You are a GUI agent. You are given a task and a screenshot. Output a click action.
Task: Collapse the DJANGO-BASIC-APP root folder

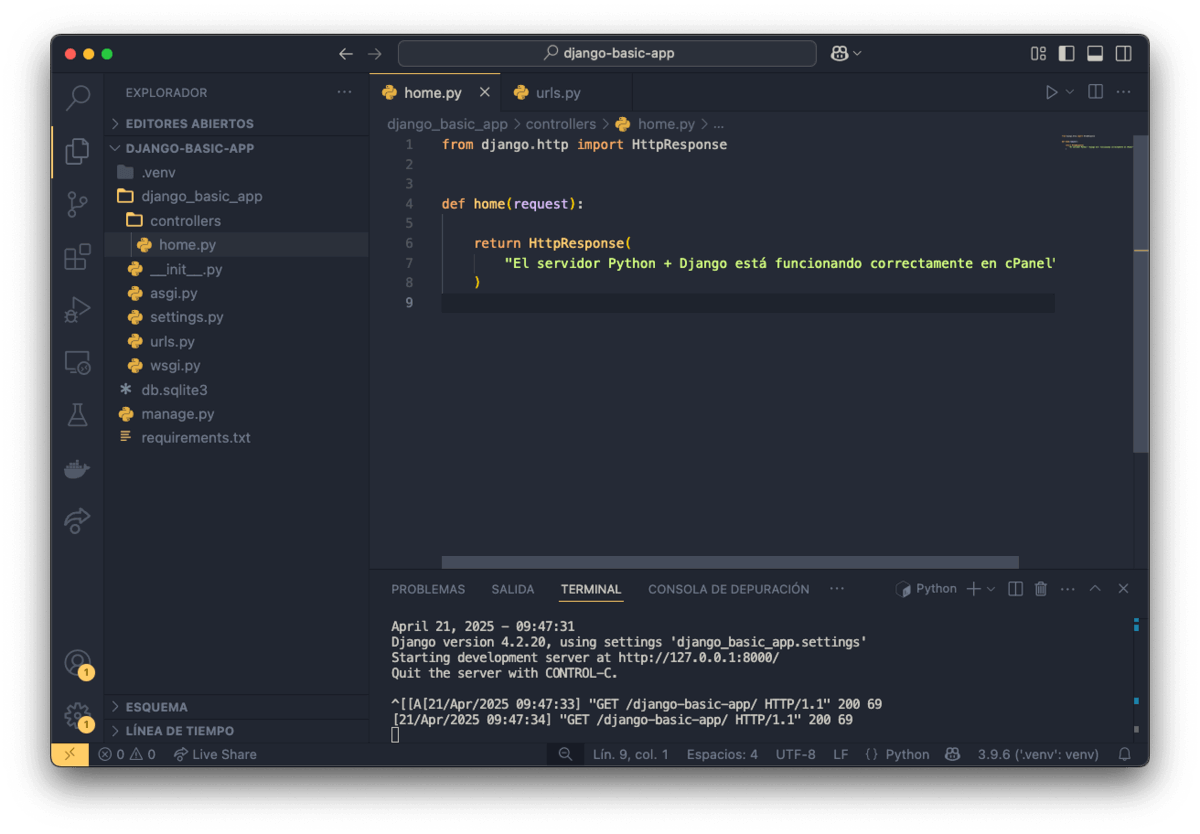pos(236,148)
